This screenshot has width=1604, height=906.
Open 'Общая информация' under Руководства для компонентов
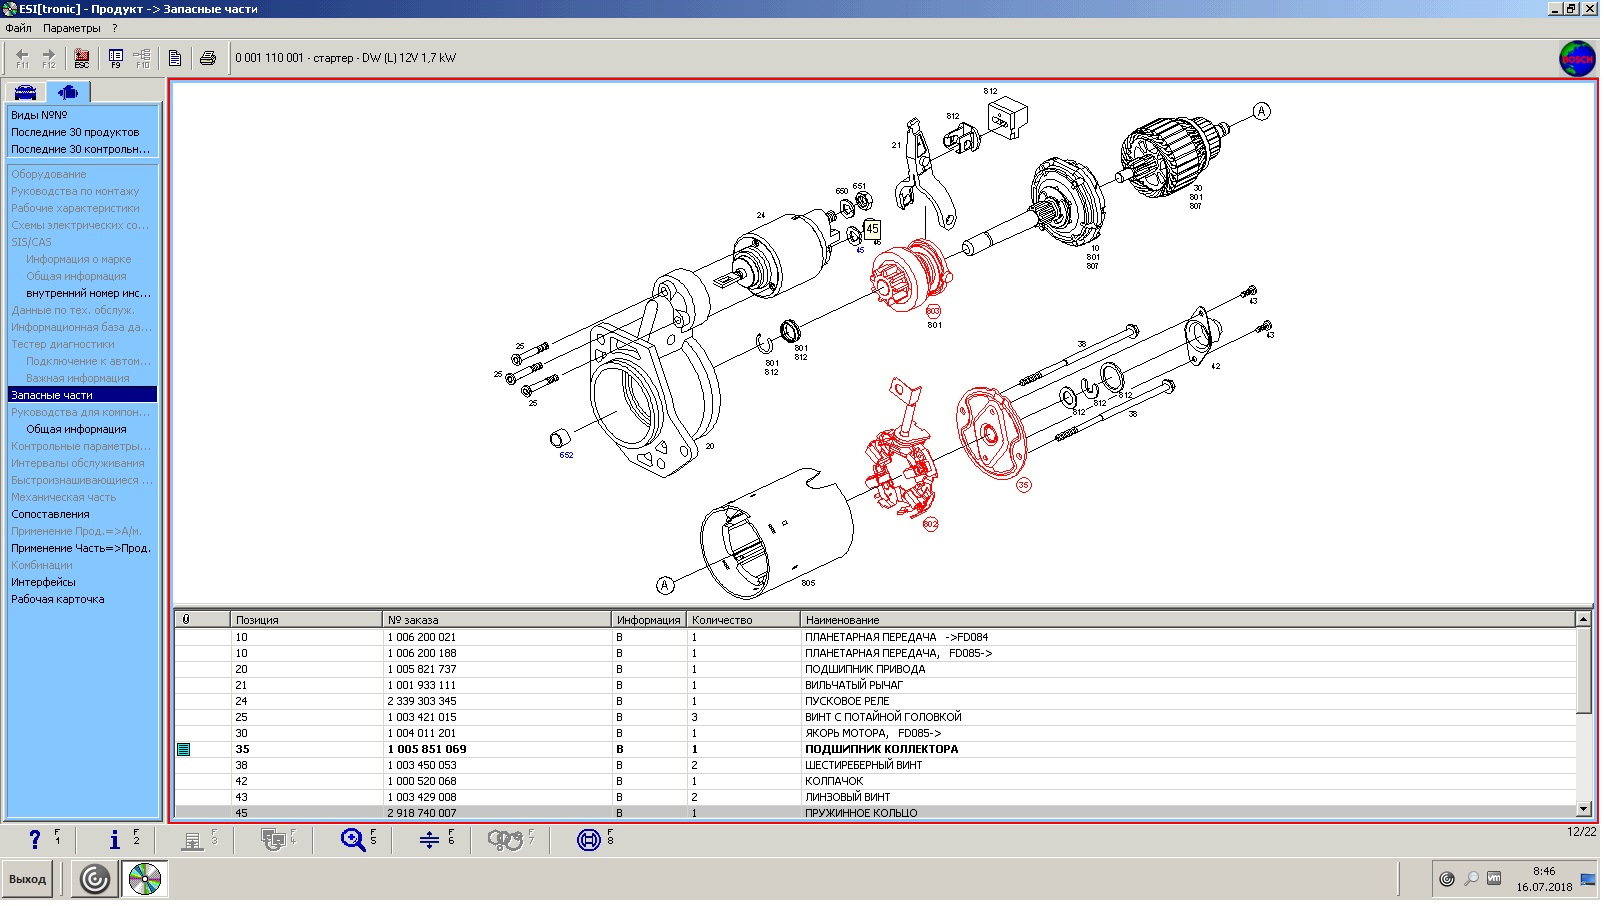click(x=76, y=429)
